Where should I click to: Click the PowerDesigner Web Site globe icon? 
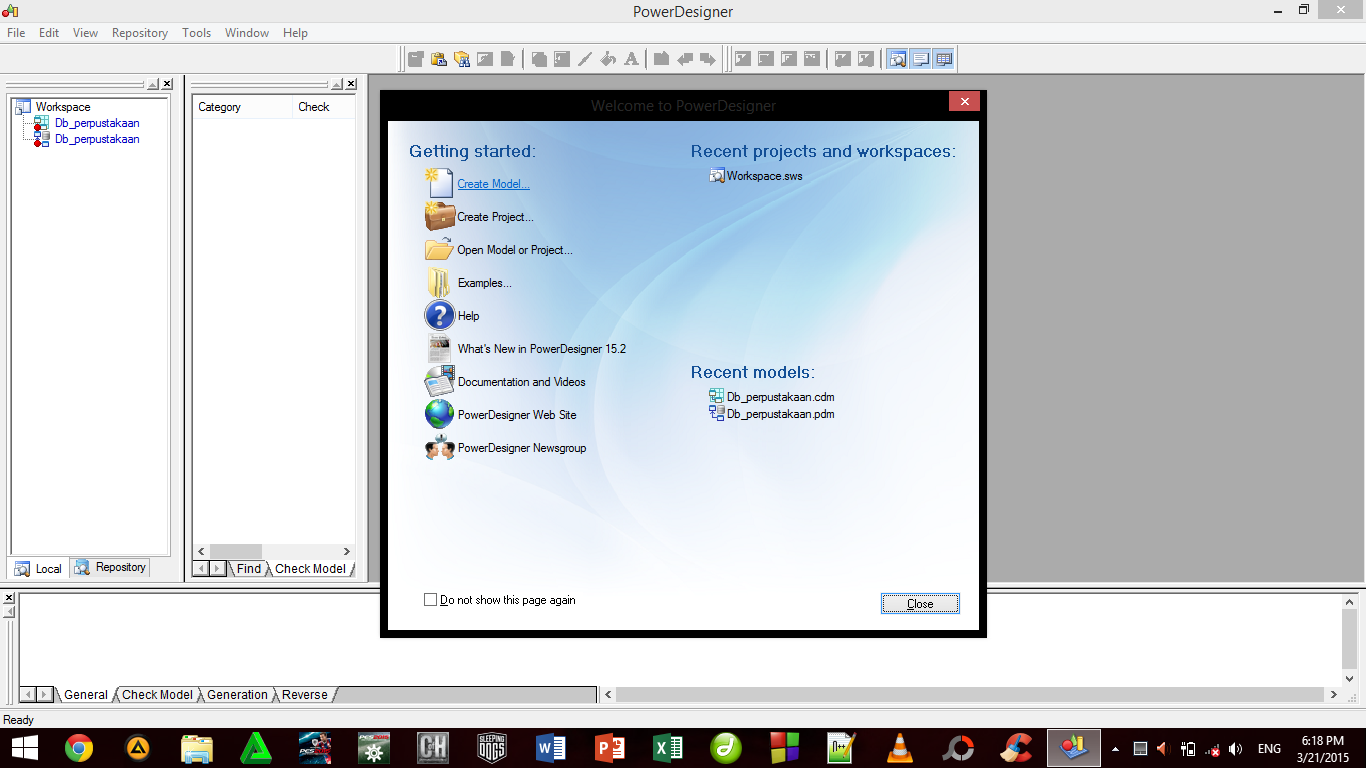[x=440, y=414]
